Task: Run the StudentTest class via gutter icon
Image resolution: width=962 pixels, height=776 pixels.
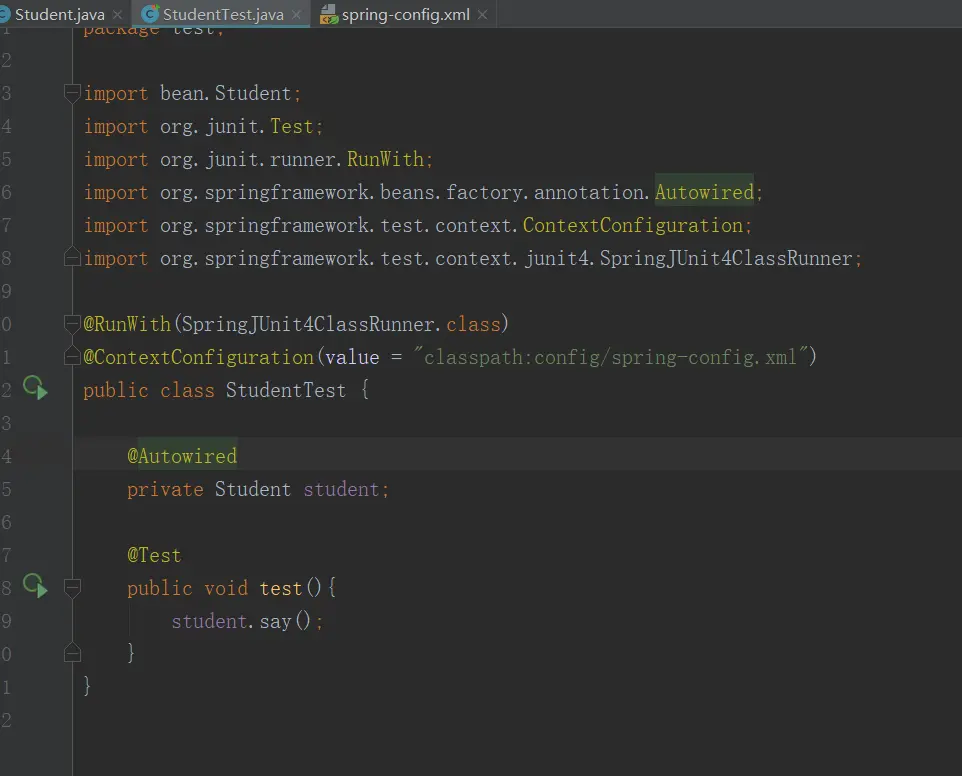Action: pos(35,388)
